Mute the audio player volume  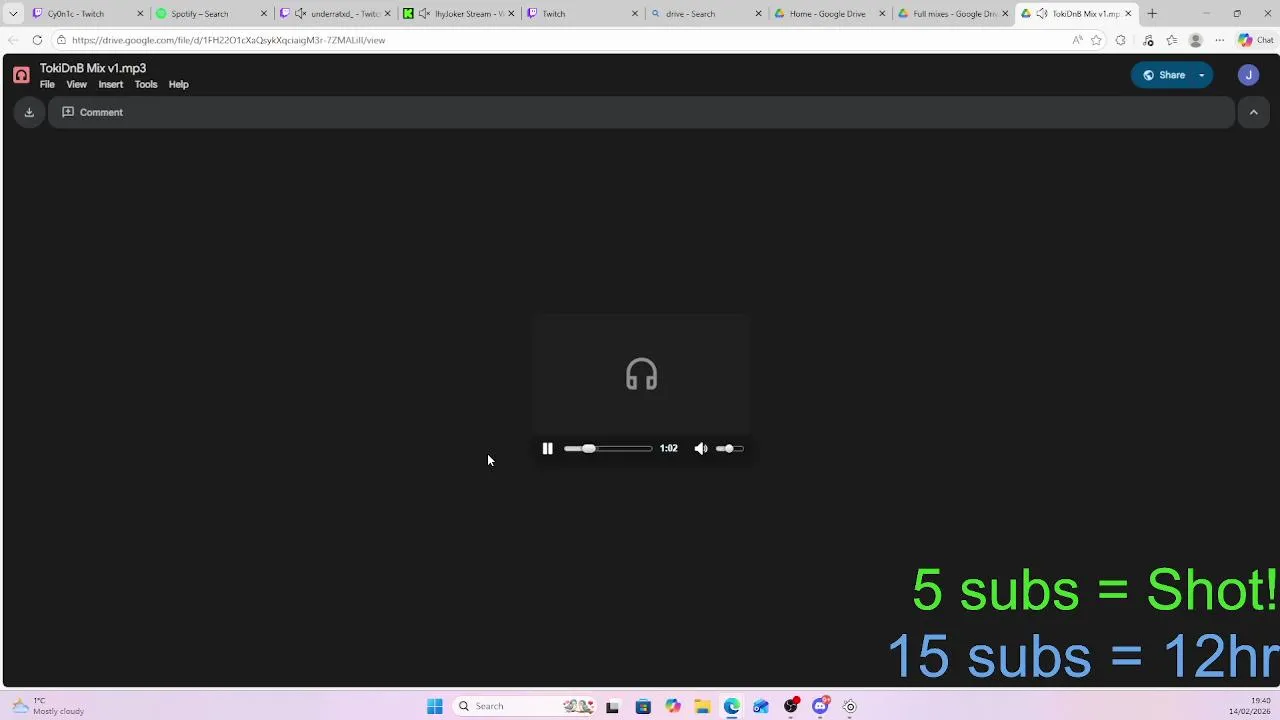[x=701, y=449]
